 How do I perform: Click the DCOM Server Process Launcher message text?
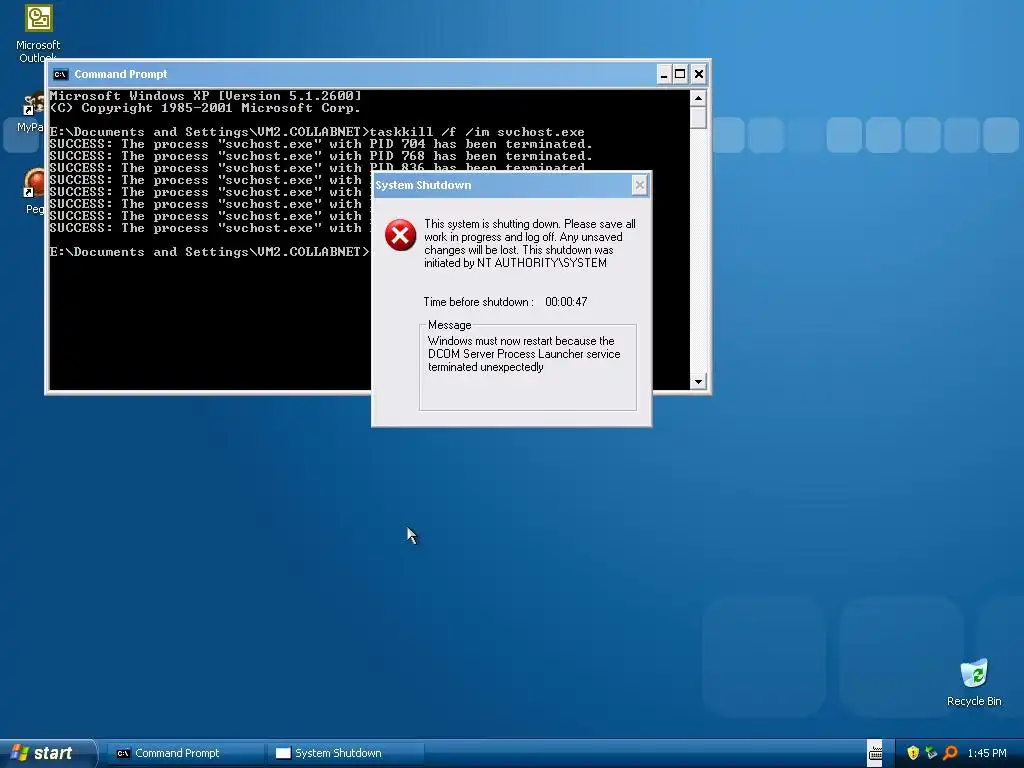click(x=524, y=354)
